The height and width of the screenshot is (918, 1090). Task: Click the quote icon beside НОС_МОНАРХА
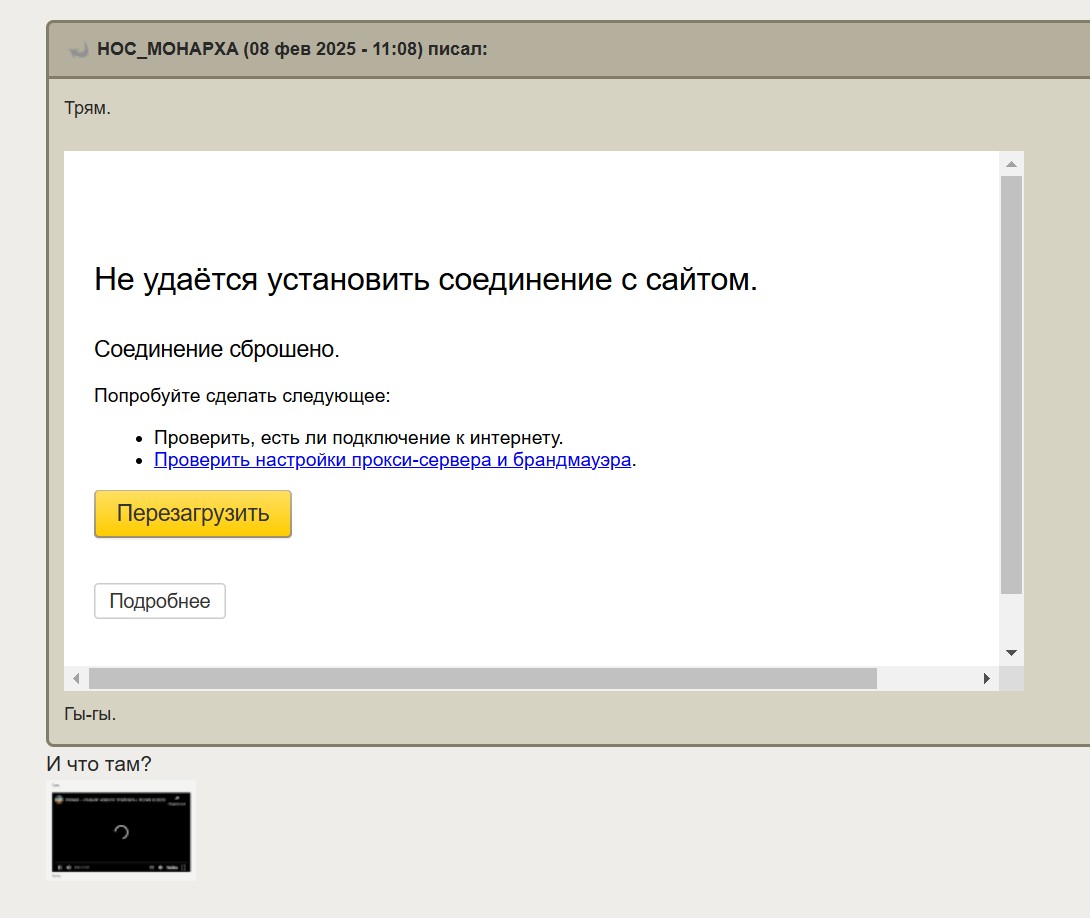point(78,49)
